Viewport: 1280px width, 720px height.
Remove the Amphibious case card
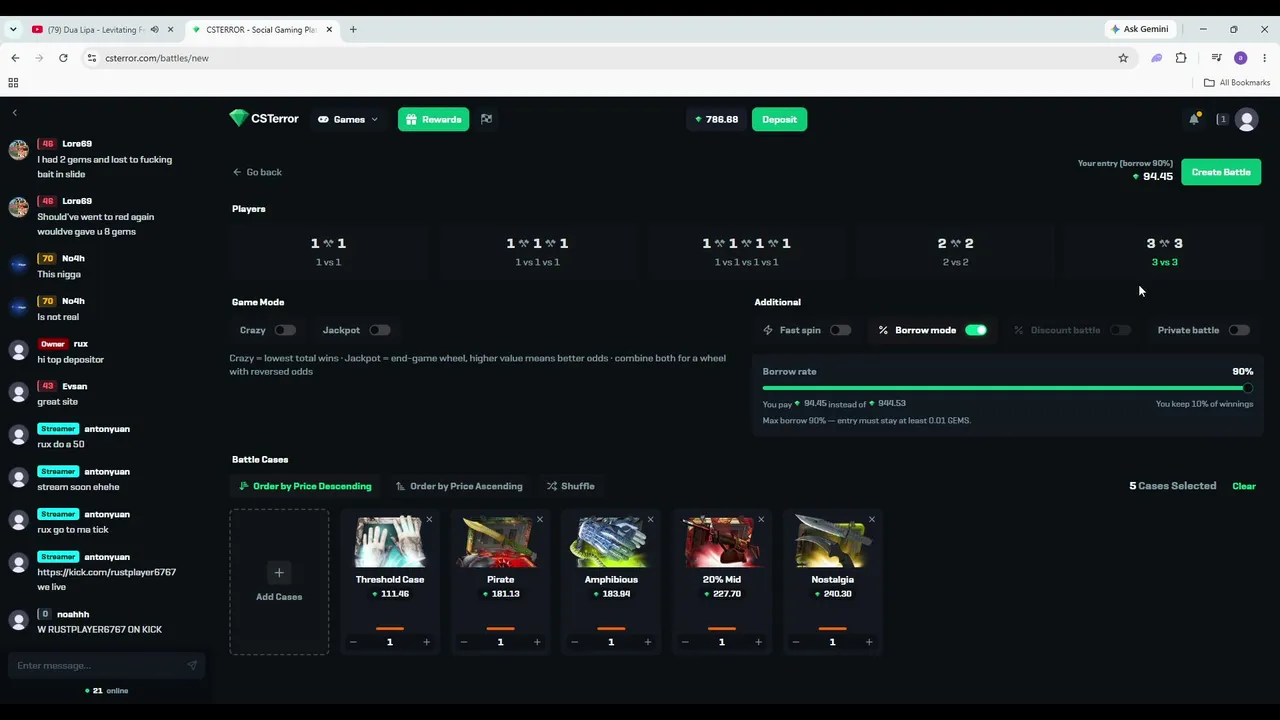(x=650, y=519)
